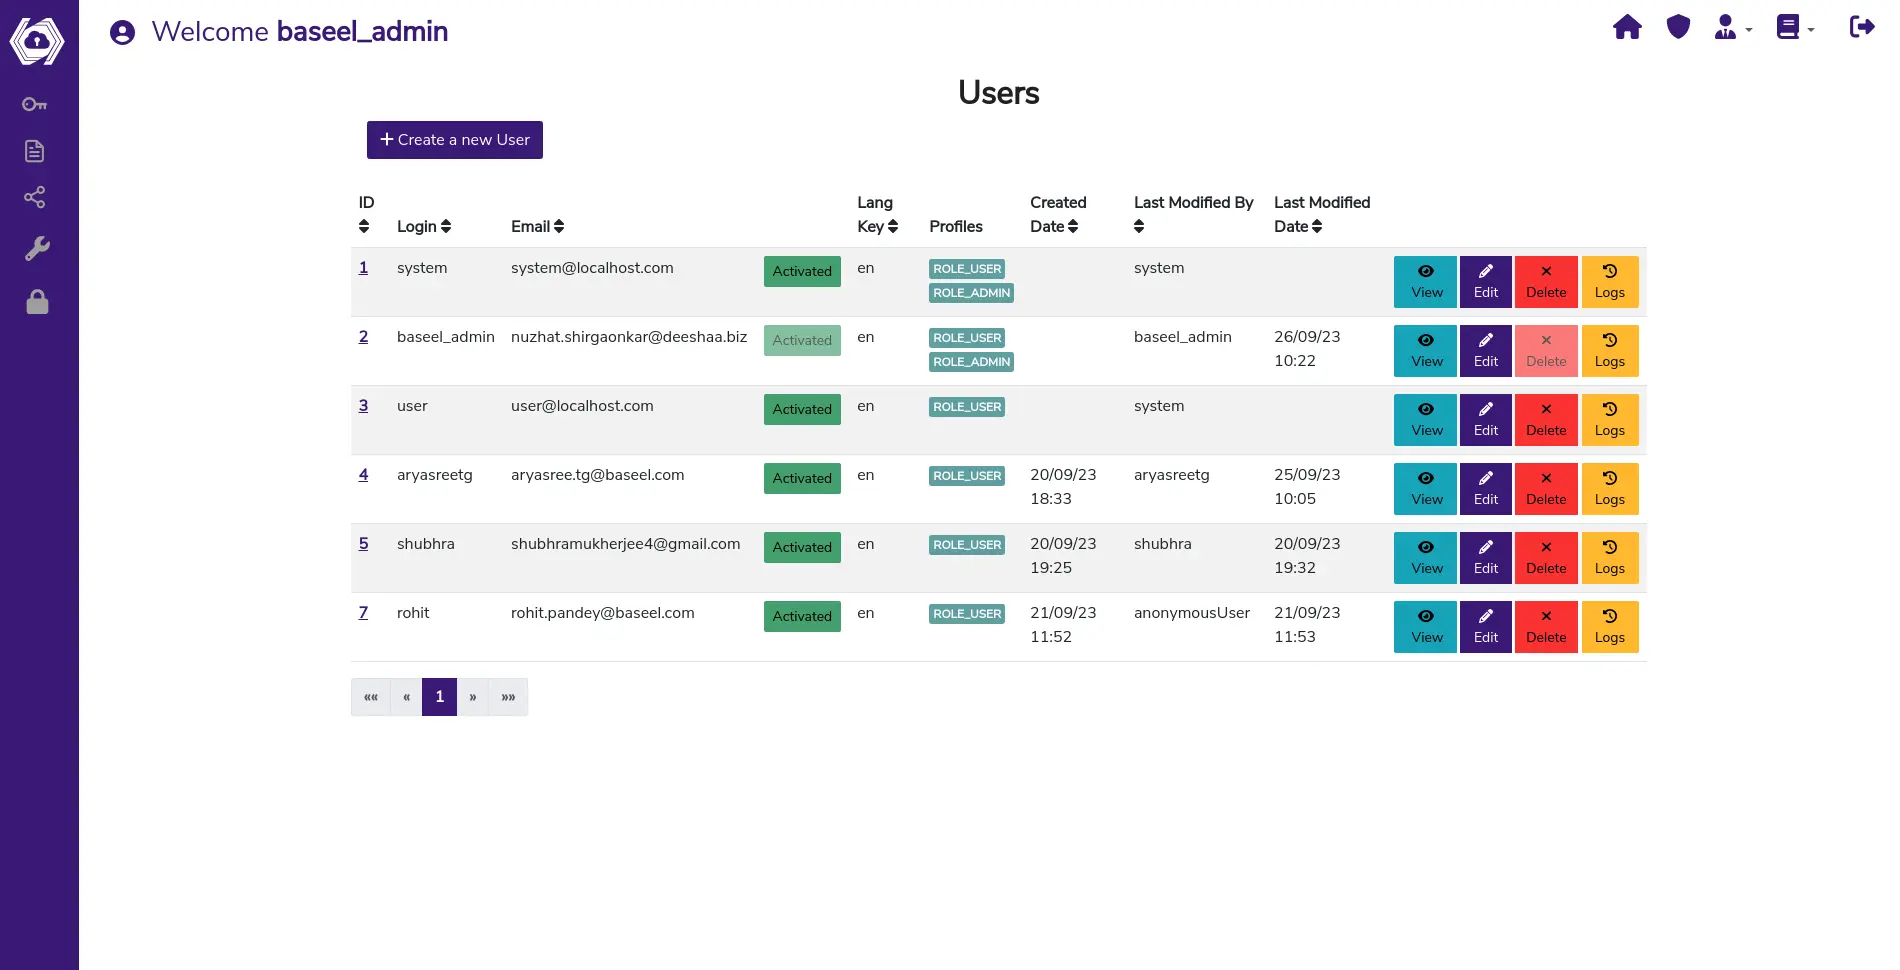This screenshot has width=1900, height=970.
Task: Go to the last page of results
Action: pos(508,697)
